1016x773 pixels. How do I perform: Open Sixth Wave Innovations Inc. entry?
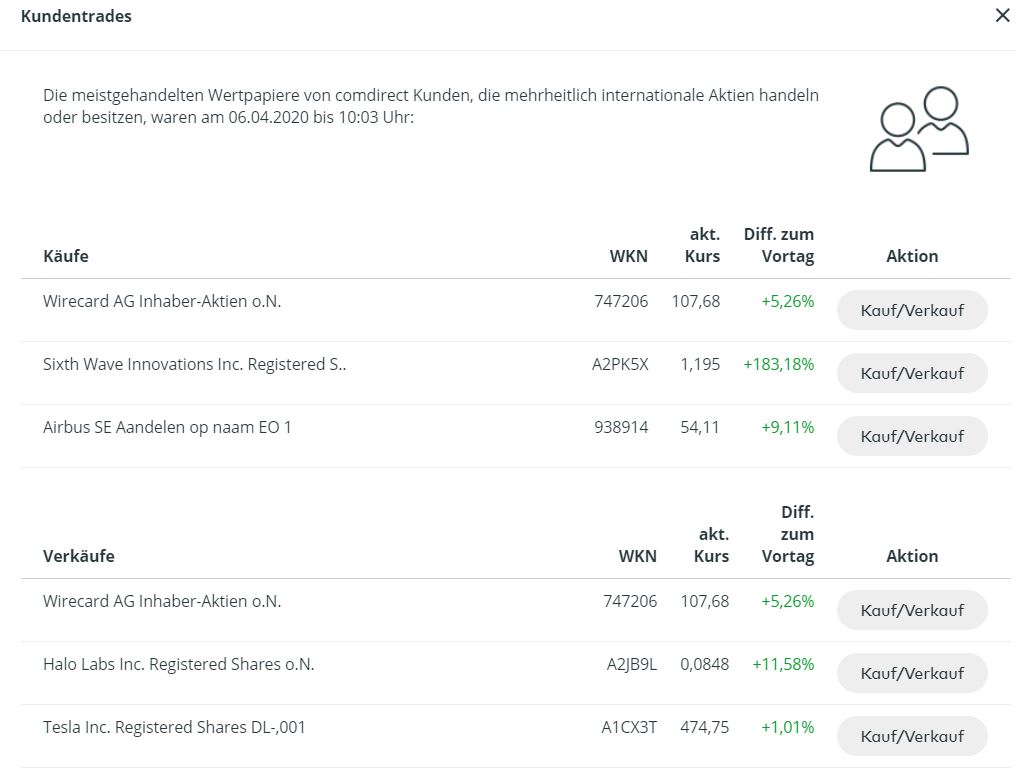(x=194, y=364)
